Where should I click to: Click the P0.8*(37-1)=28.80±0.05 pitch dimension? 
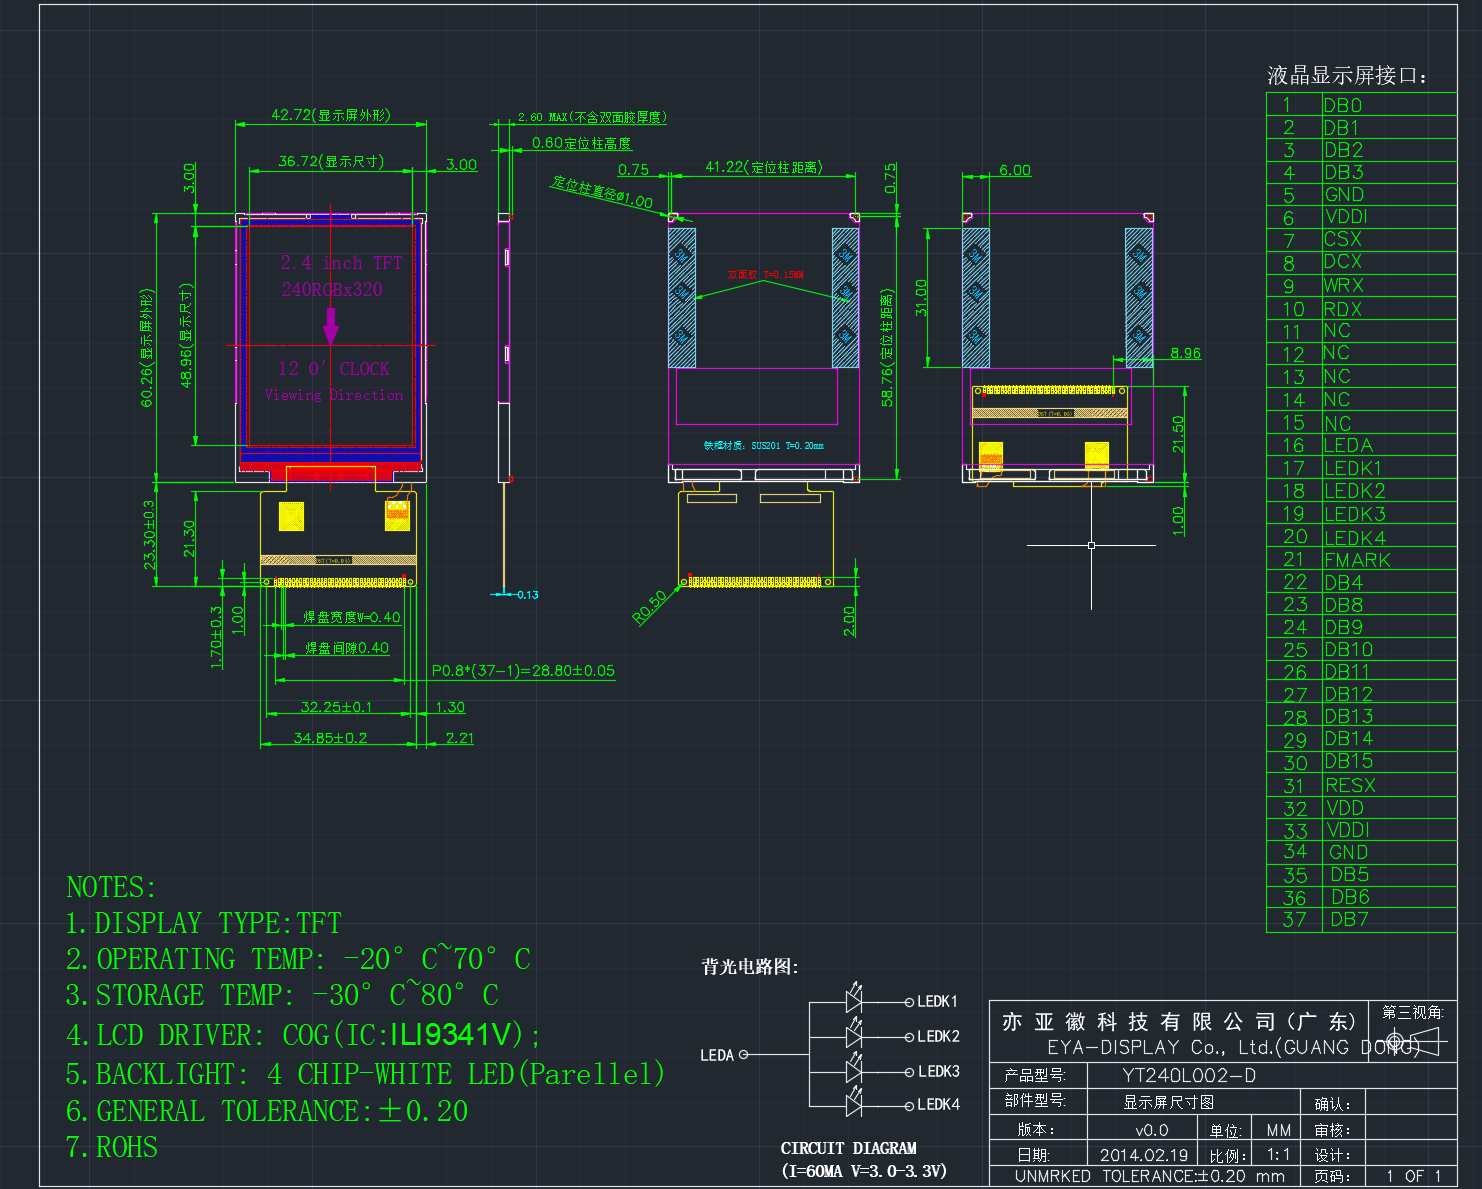coord(523,671)
